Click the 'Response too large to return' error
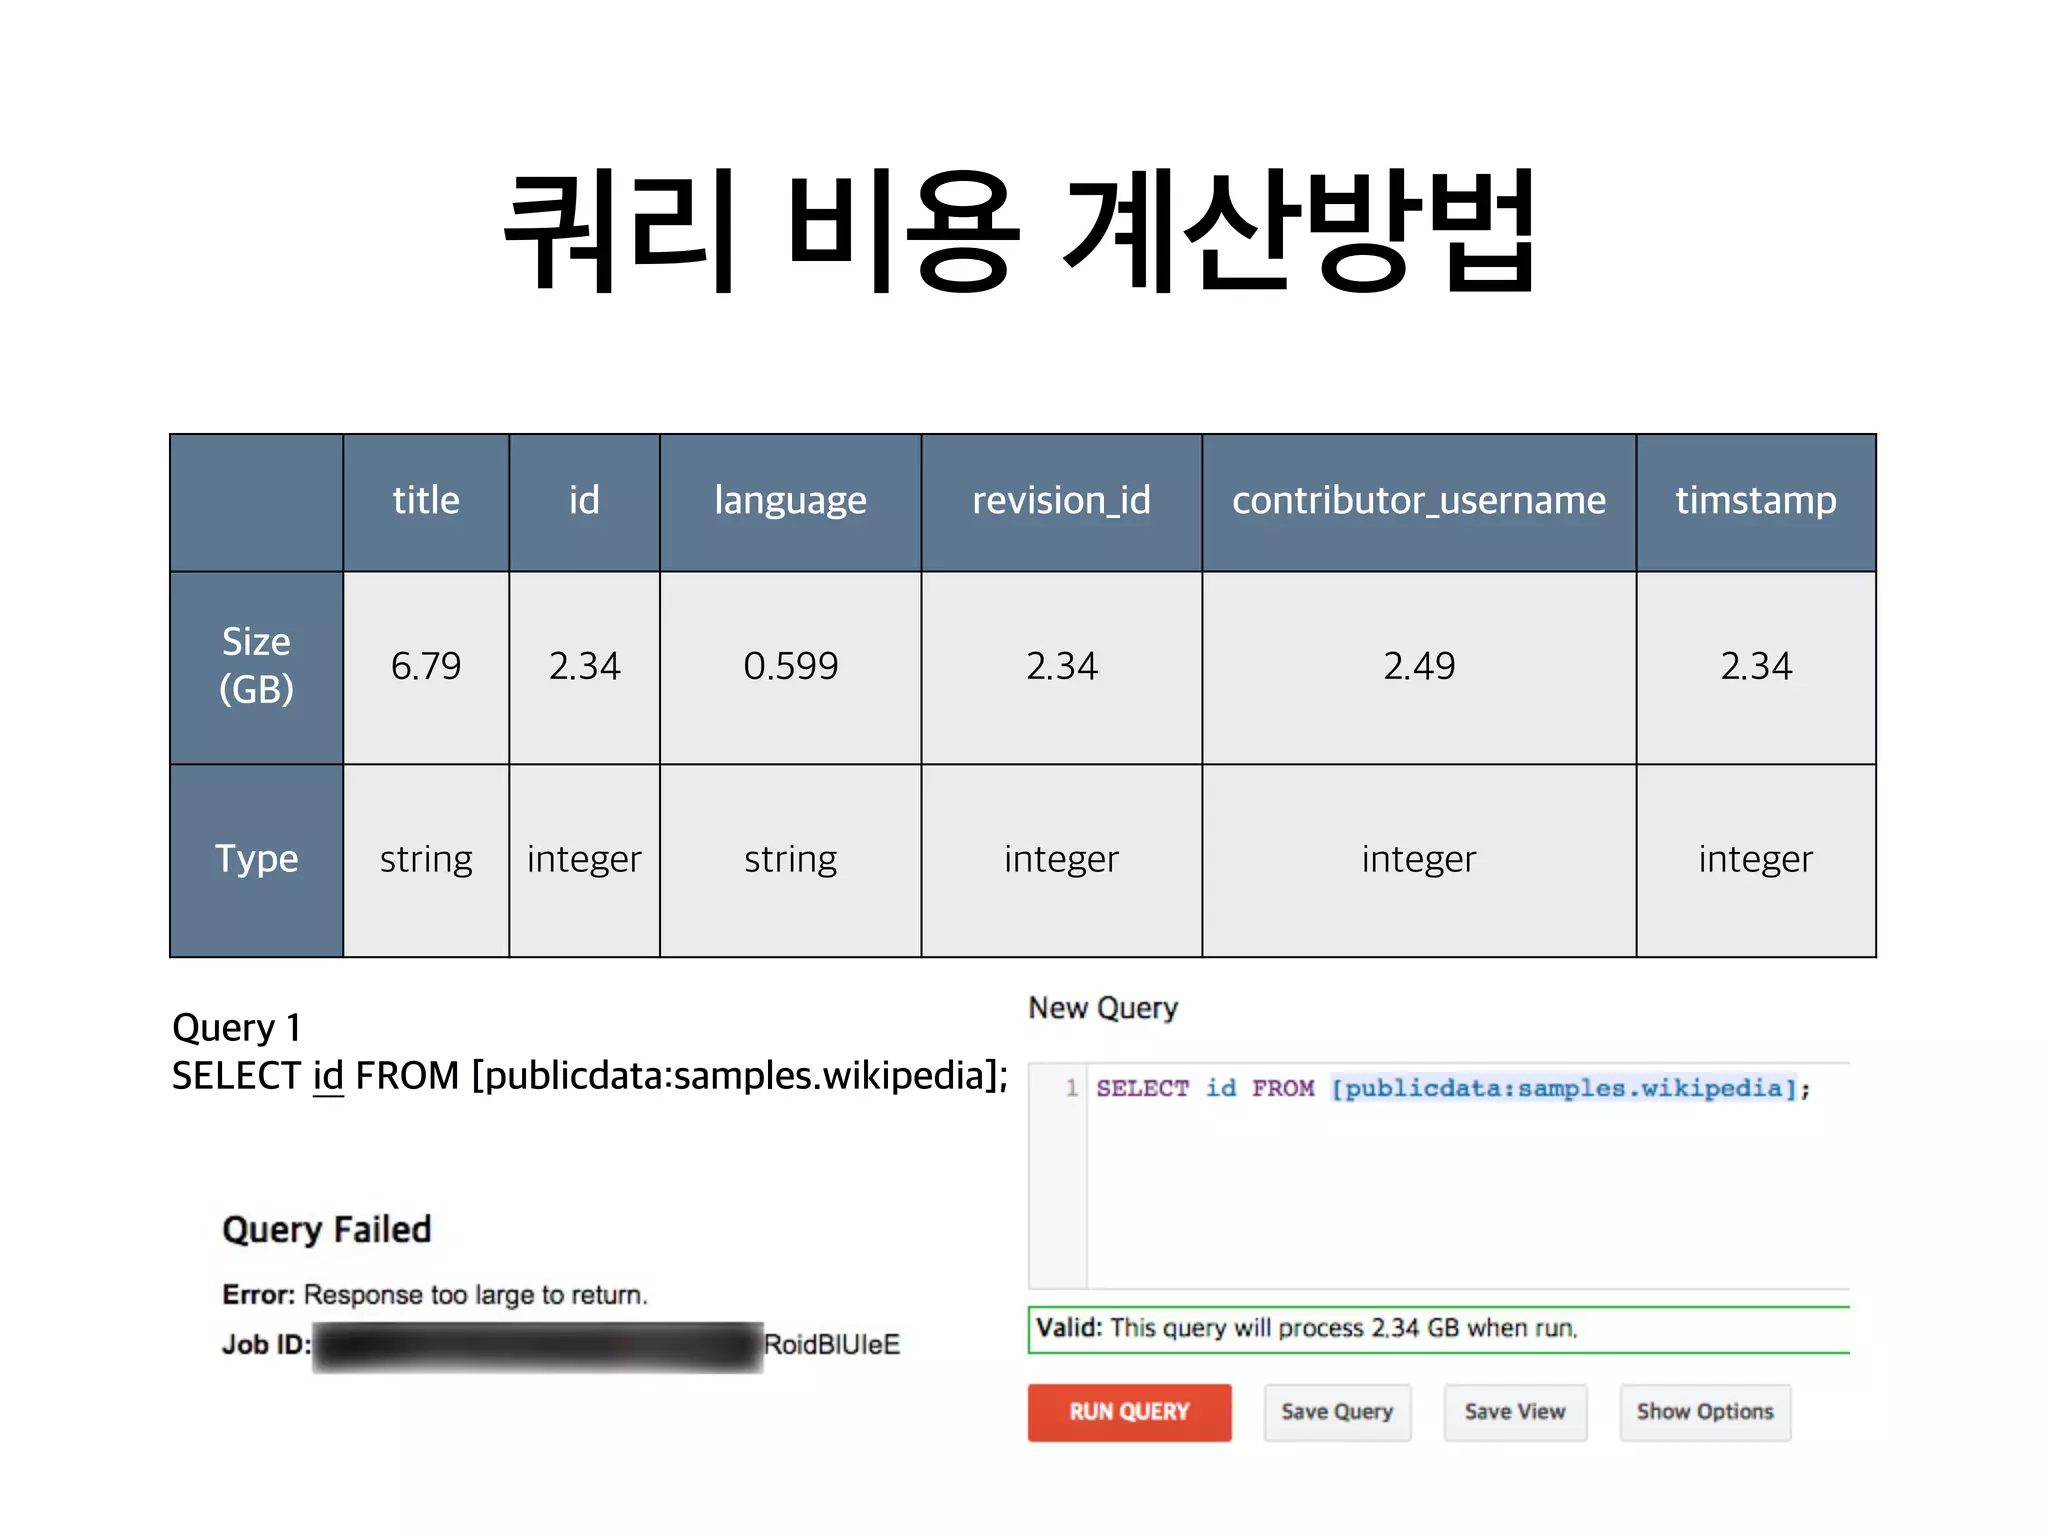This screenshot has height=1536, width=2048. tap(435, 1295)
